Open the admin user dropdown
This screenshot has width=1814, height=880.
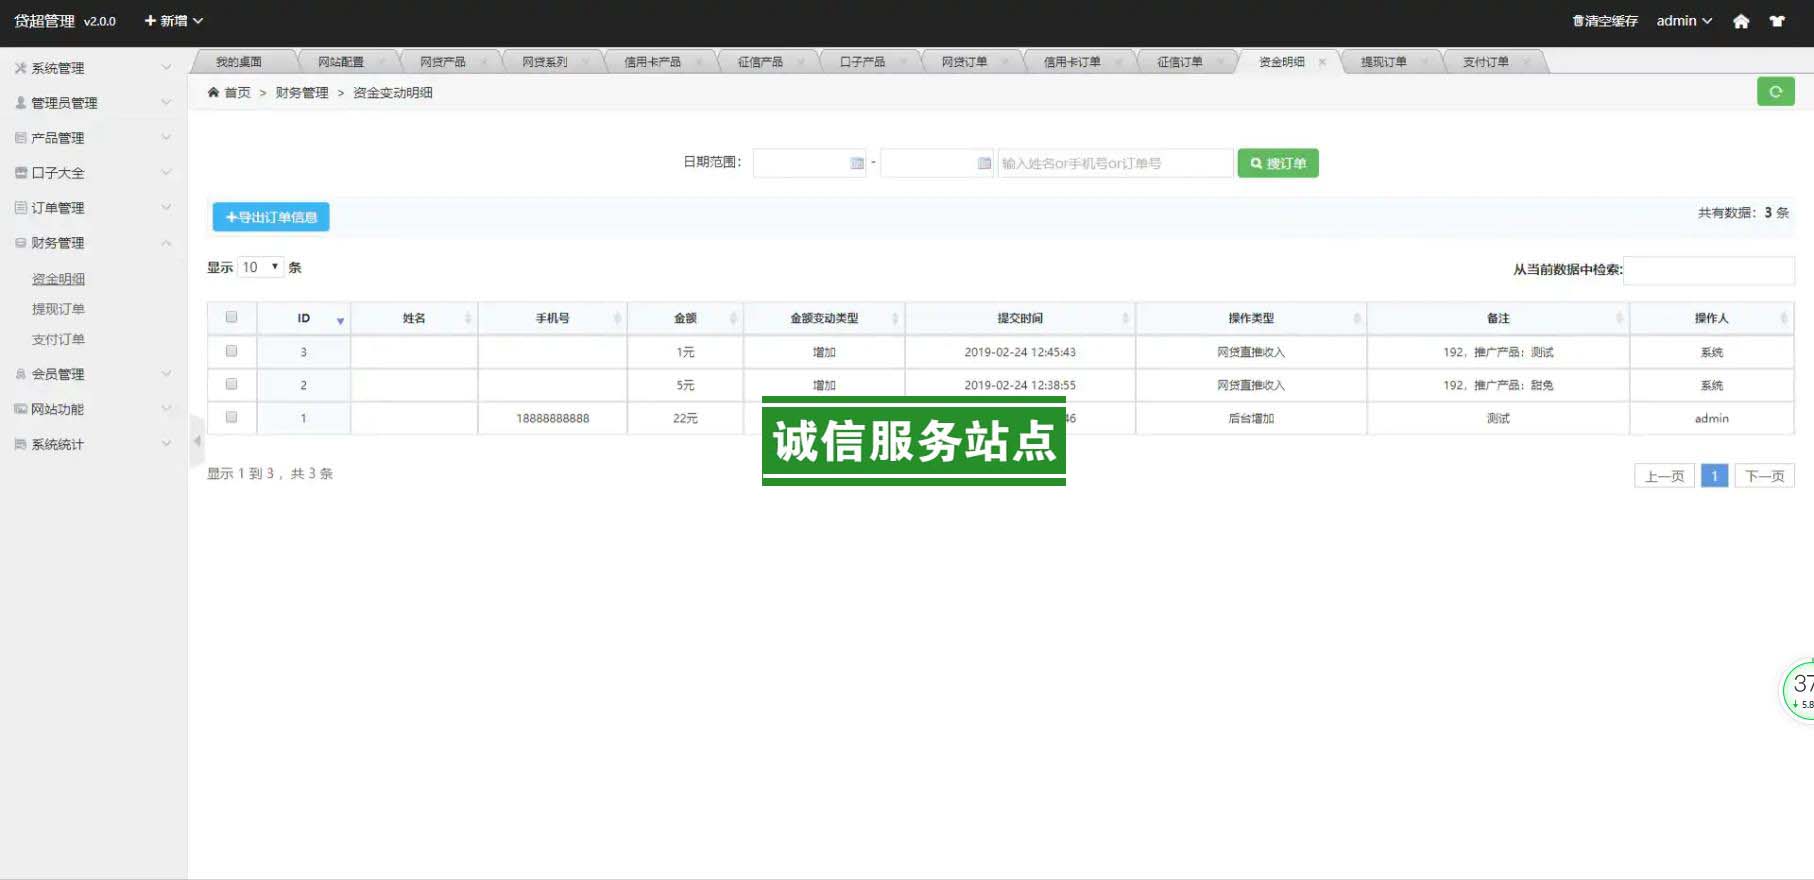click(1683, 21)
